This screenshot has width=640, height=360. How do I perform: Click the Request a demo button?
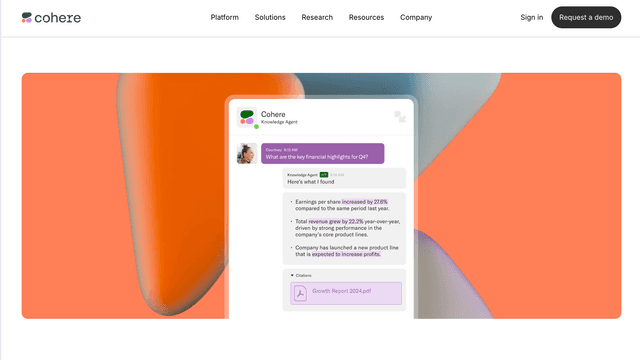[586, 18]
